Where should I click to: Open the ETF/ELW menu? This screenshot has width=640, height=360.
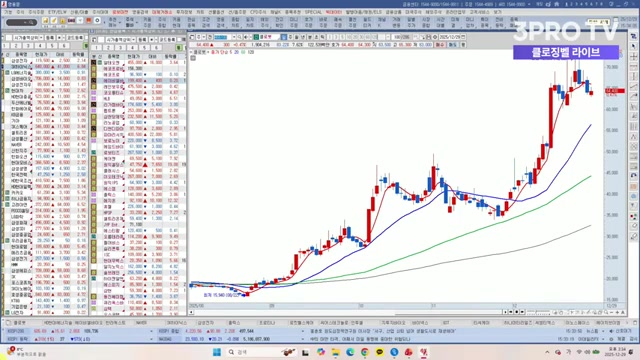(57, 12)
